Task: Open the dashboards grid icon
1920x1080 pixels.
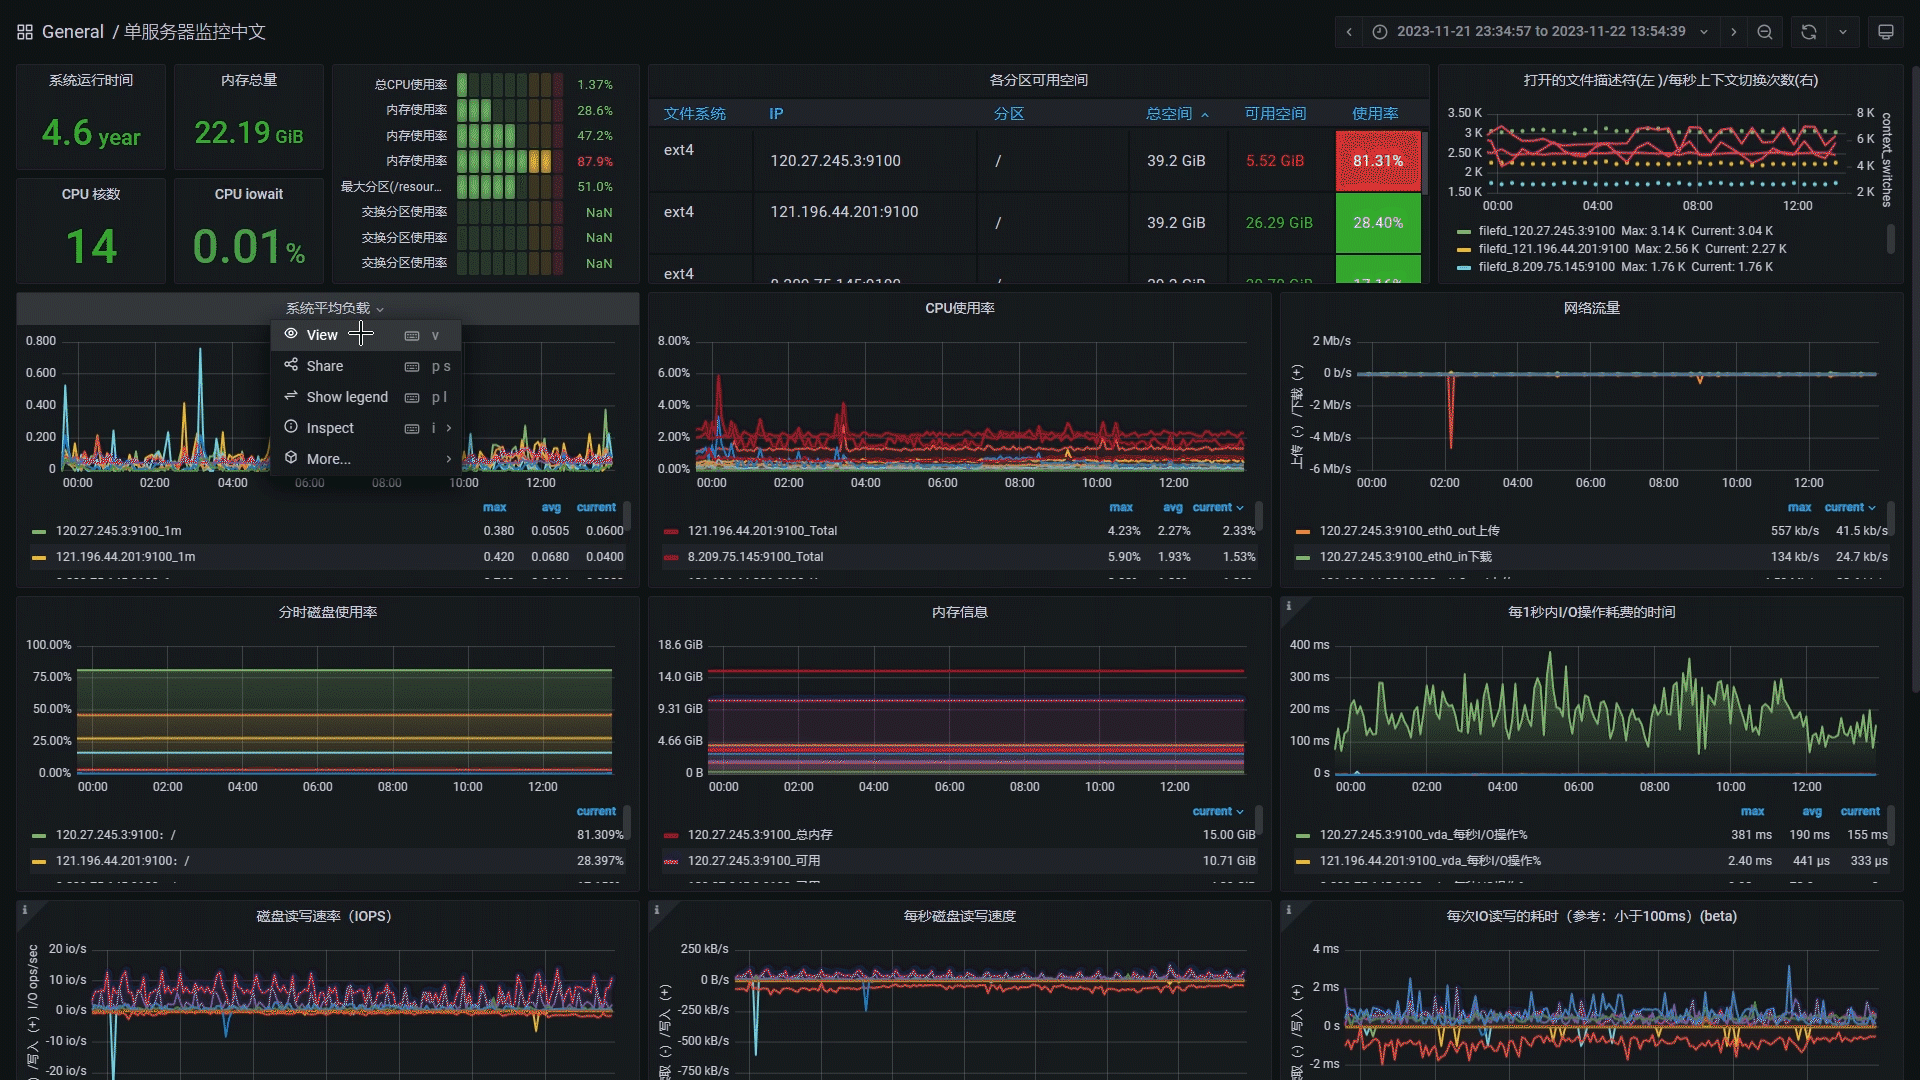Action: pyautogui.click(x=25, y=32)
